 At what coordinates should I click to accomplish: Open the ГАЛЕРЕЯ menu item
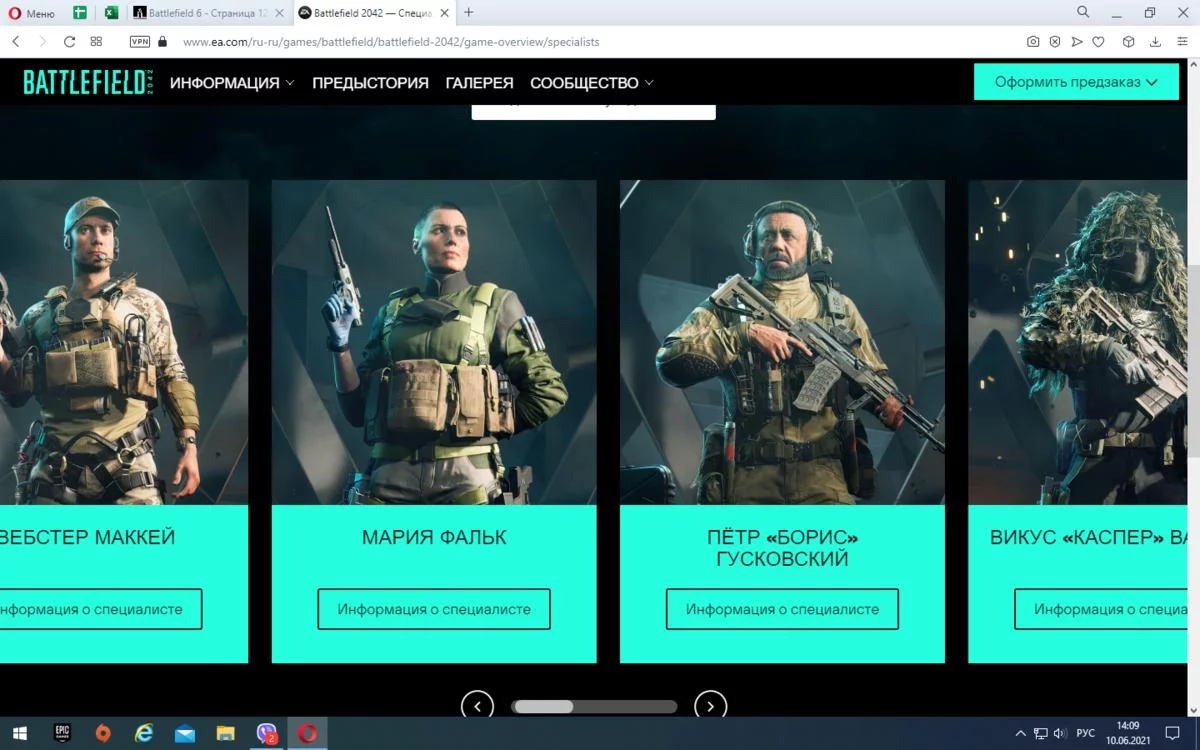479,83
